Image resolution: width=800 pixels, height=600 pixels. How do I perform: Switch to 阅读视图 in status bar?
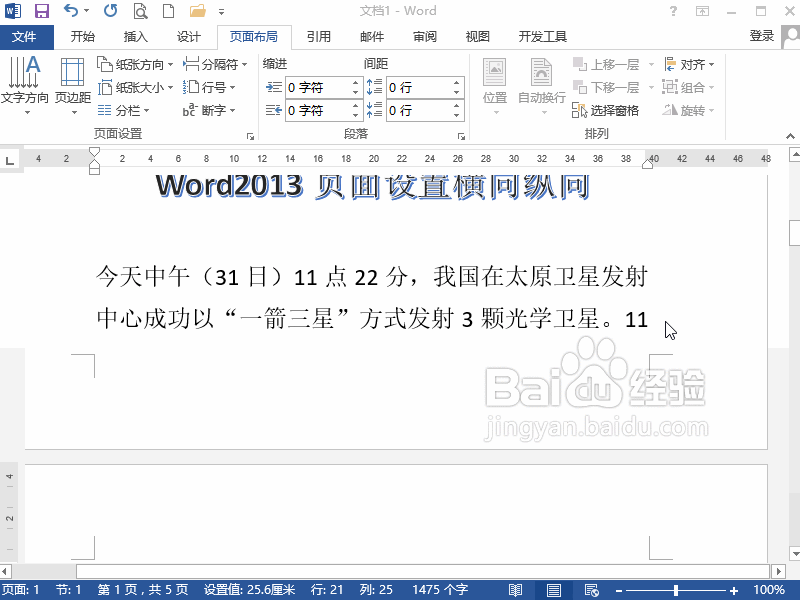(516, 589)
